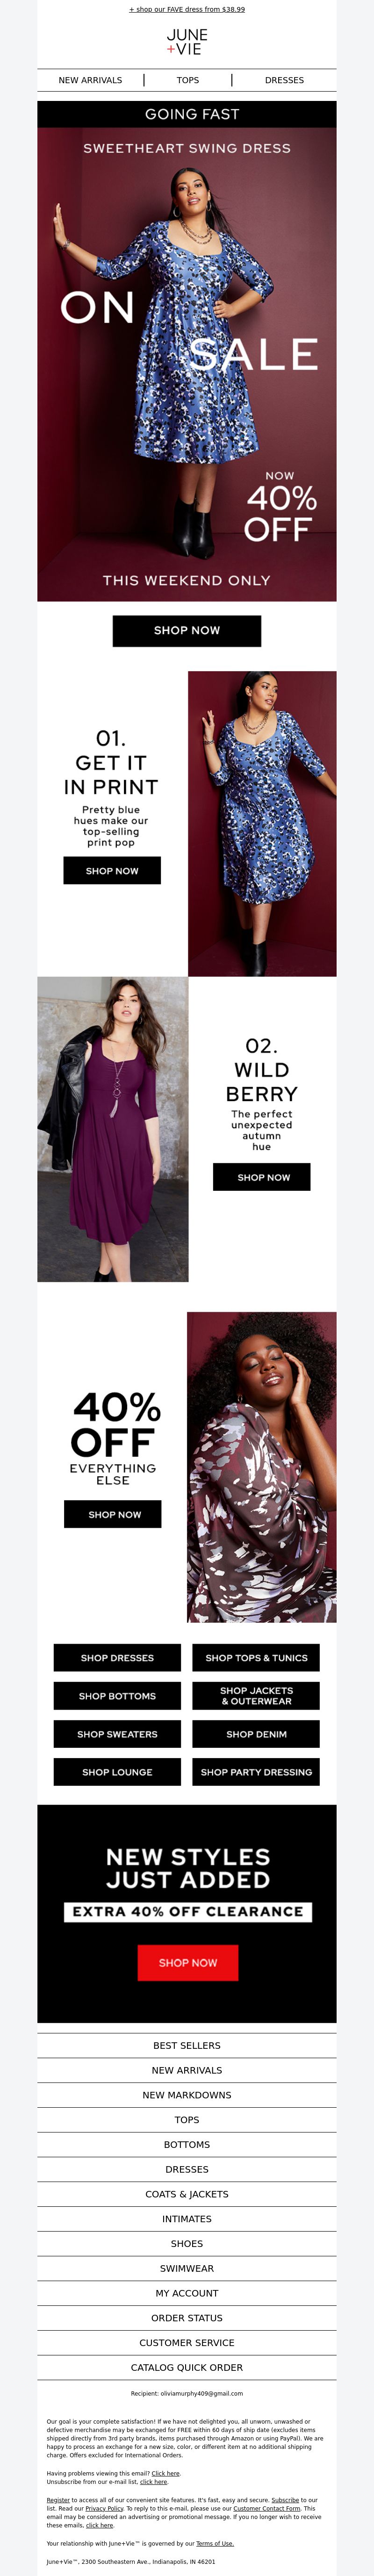Screen dimensions: 374x2576
Task: Click SHOP NOW under the sale hero banner
Action: (187, 630)
